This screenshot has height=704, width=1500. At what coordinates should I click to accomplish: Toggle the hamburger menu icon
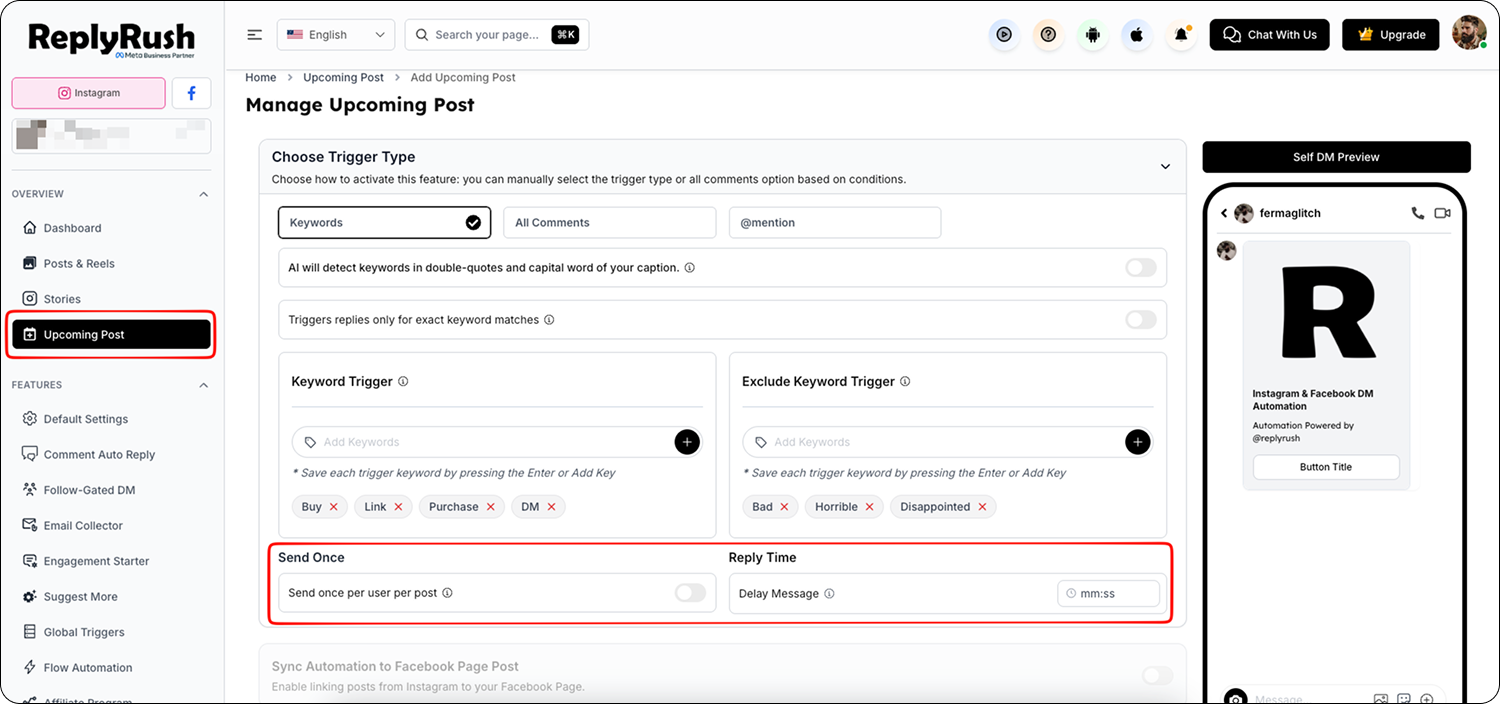255,35
